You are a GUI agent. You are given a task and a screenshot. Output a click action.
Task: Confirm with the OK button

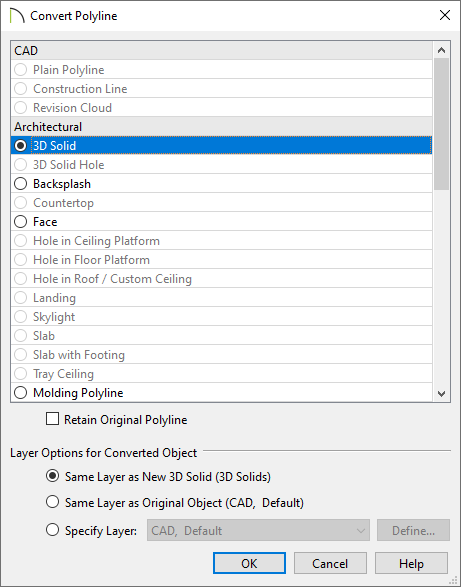[249, 563]
